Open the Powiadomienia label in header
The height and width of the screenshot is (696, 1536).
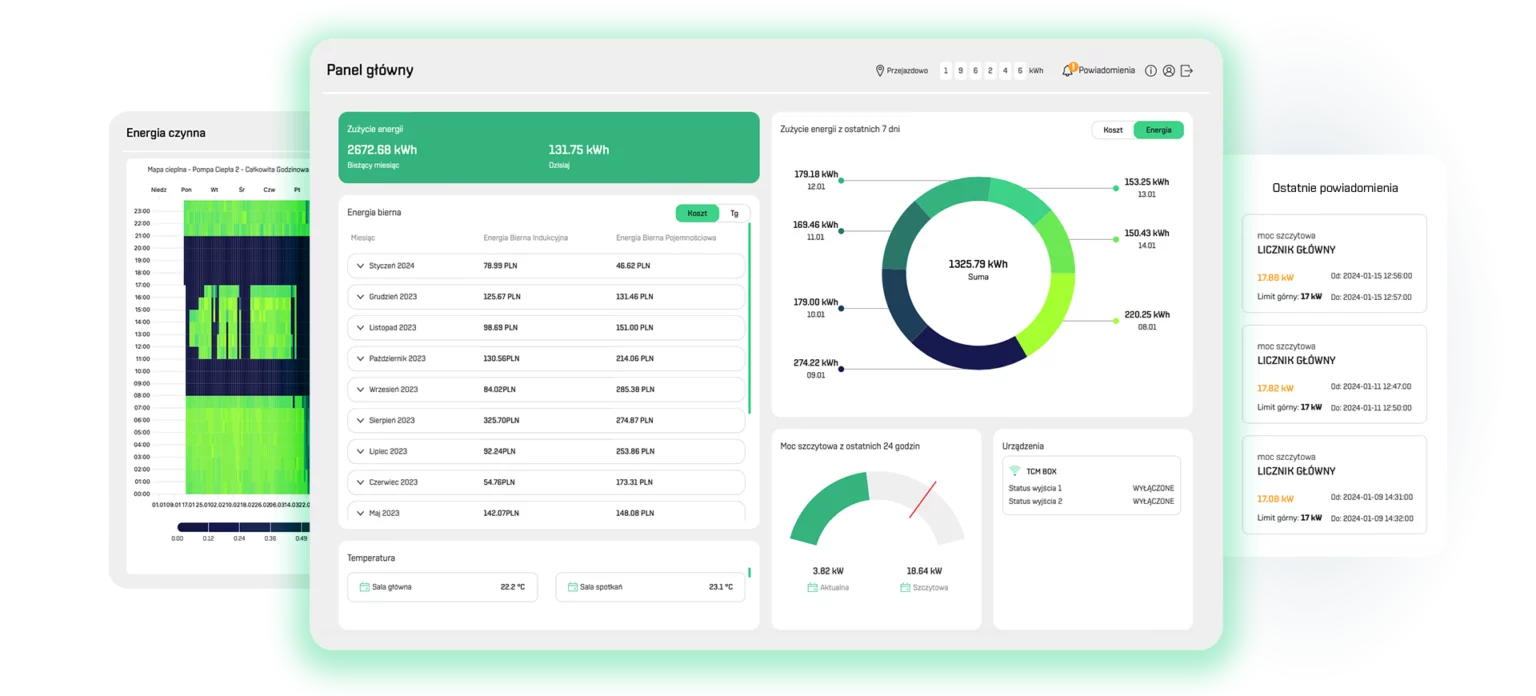point(1106,71)
